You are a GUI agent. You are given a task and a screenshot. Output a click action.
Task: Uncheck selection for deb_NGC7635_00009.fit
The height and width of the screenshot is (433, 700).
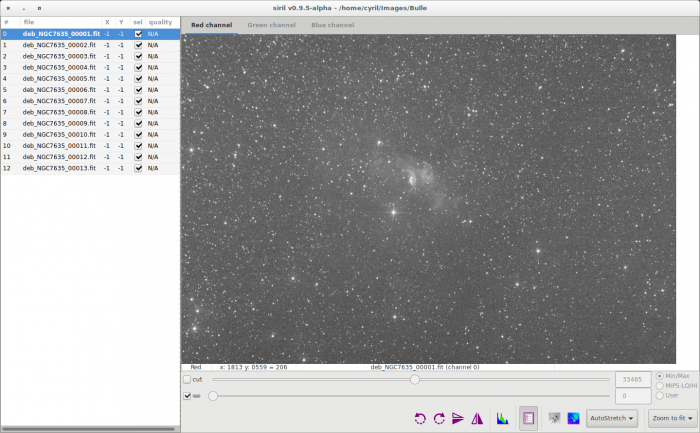[x=138, y=123]
